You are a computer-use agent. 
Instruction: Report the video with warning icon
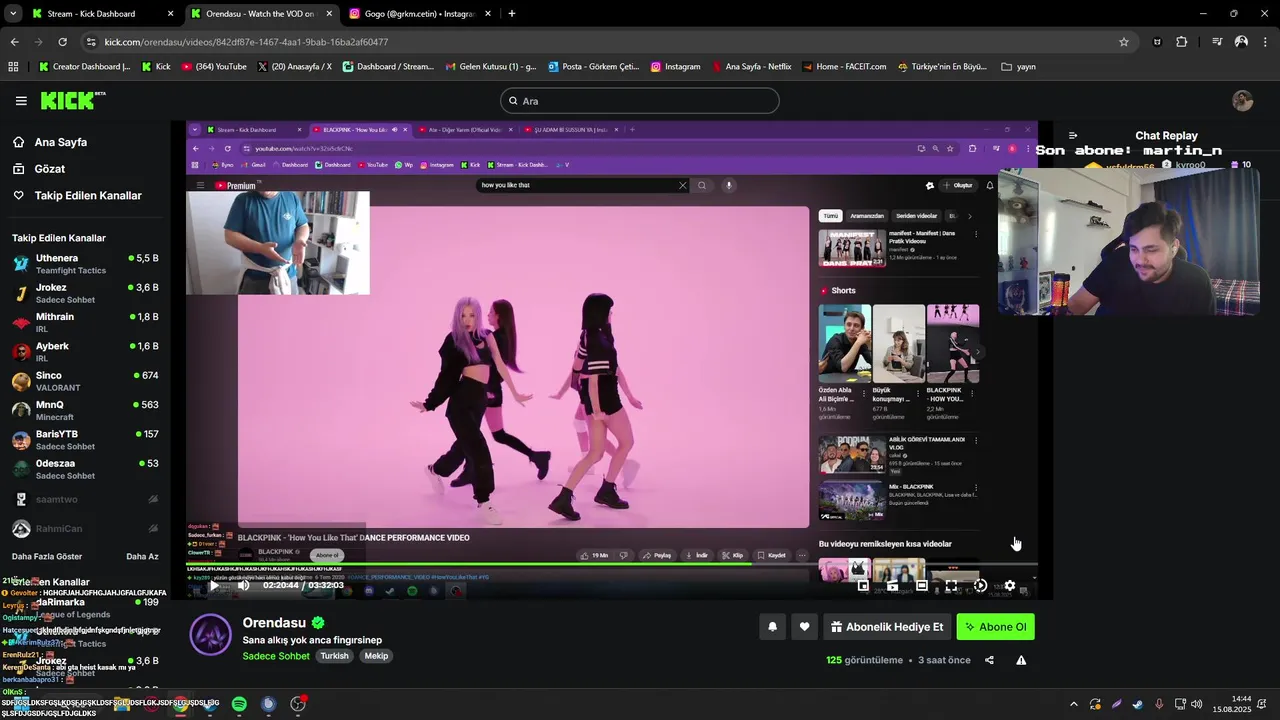1021,660
